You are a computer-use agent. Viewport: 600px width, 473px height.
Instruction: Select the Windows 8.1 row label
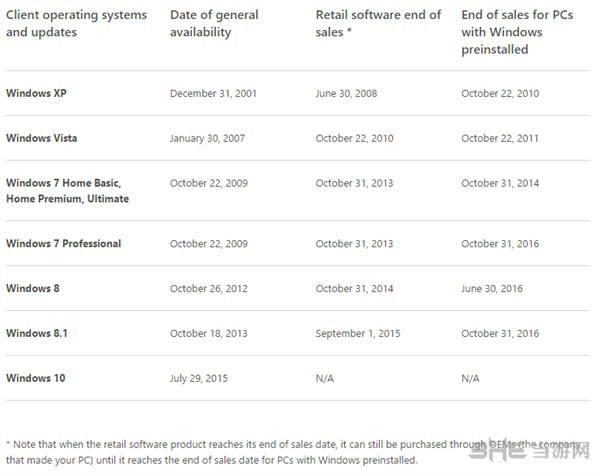click(36, 332)
